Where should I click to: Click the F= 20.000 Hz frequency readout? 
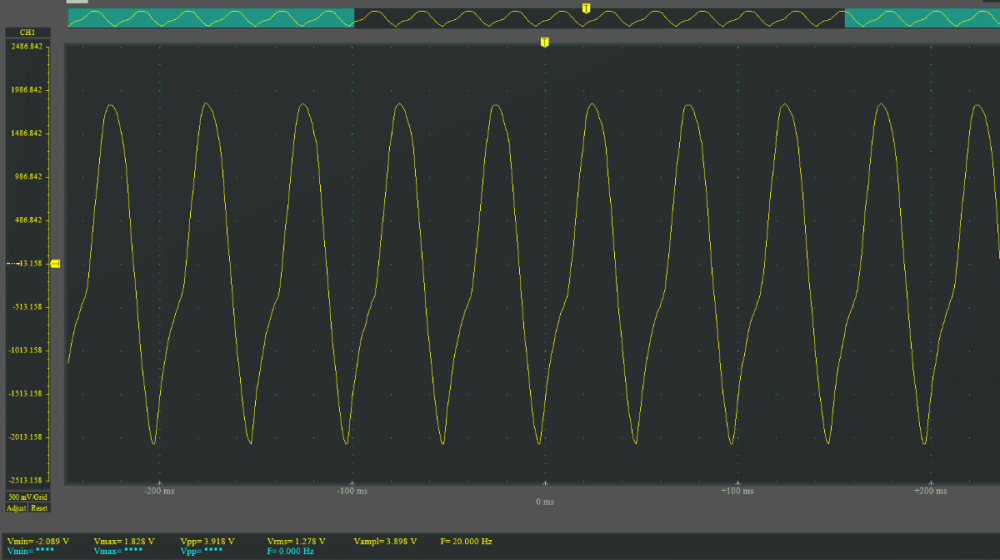(466, 541)
